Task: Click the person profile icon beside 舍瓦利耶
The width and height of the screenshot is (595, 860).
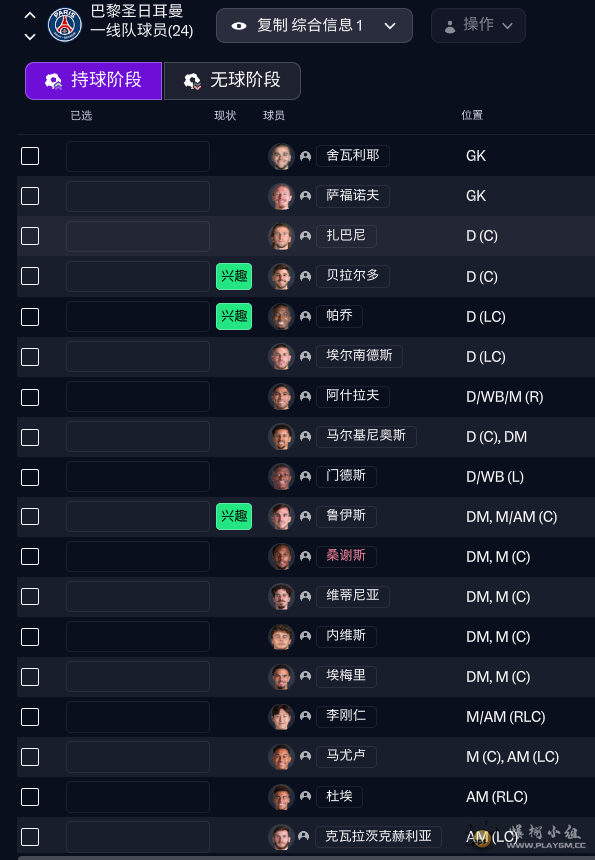Action: [304, 155]
